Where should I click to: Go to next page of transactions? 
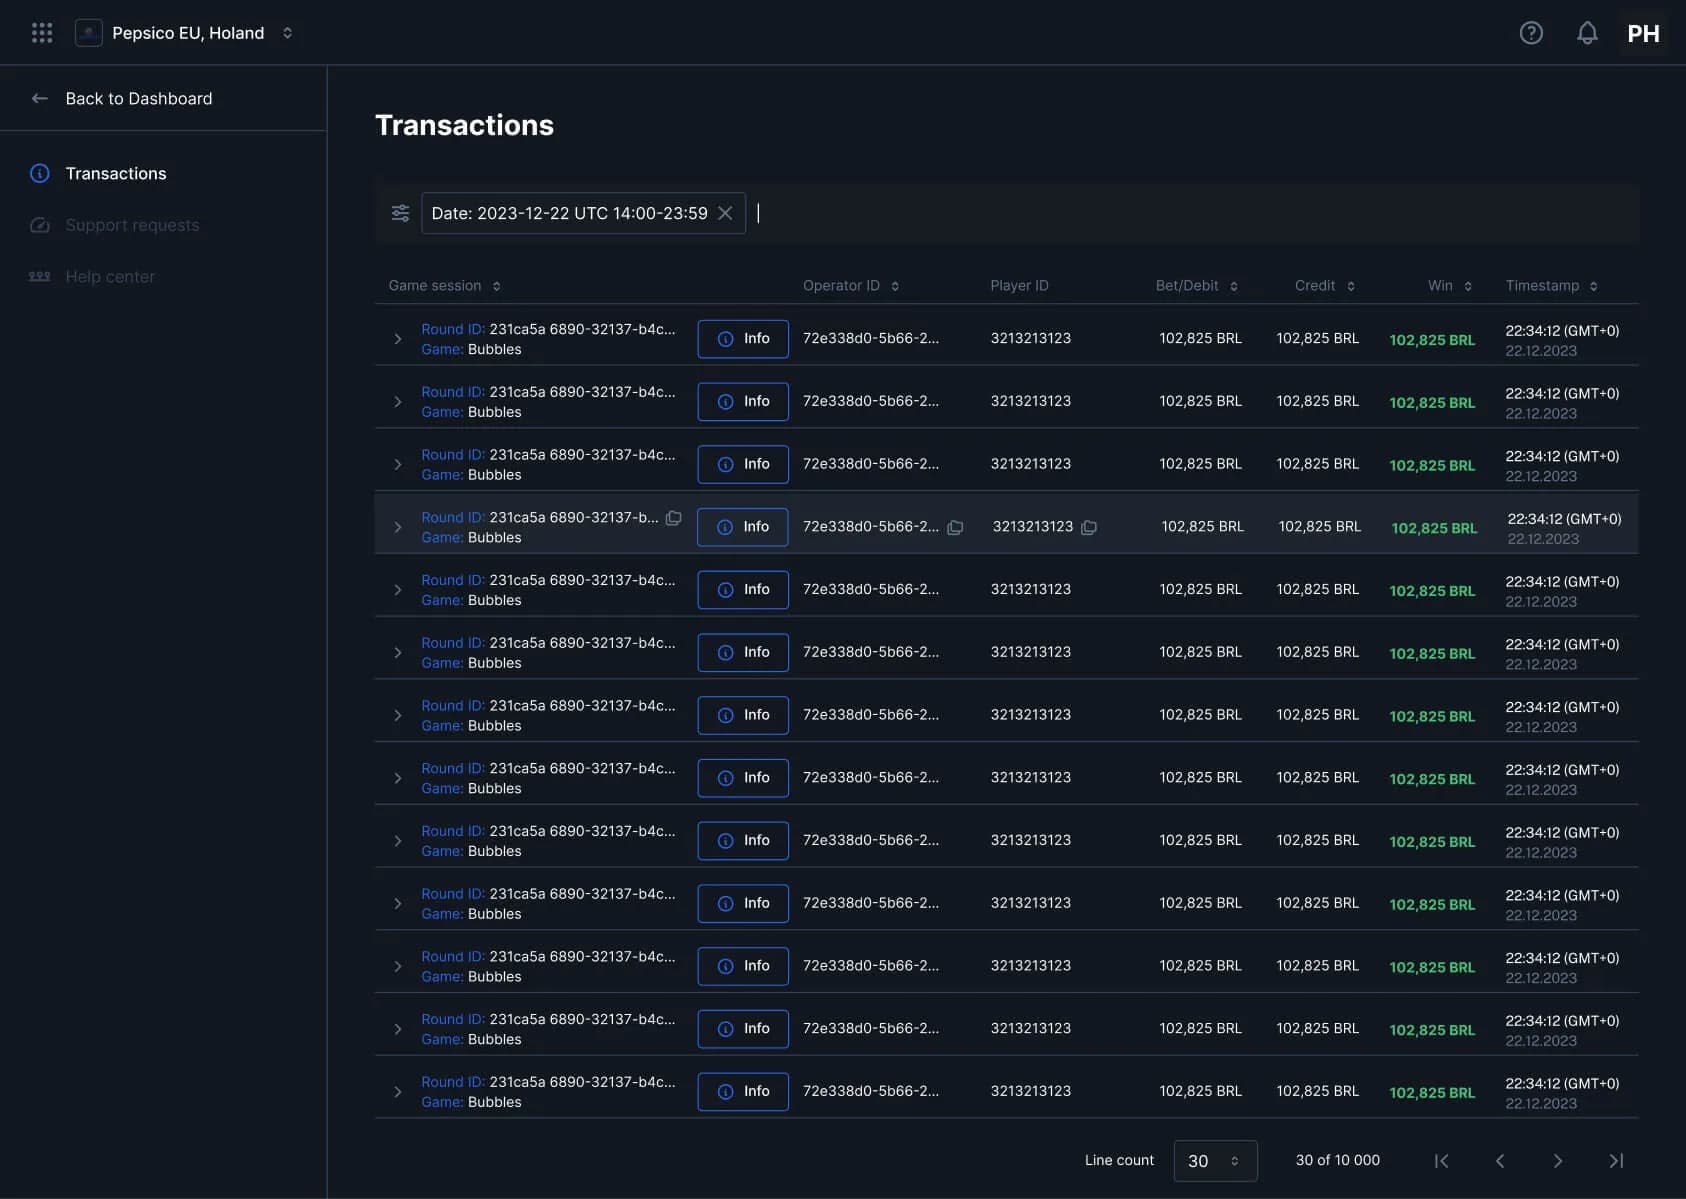tap(1557, 1161)
